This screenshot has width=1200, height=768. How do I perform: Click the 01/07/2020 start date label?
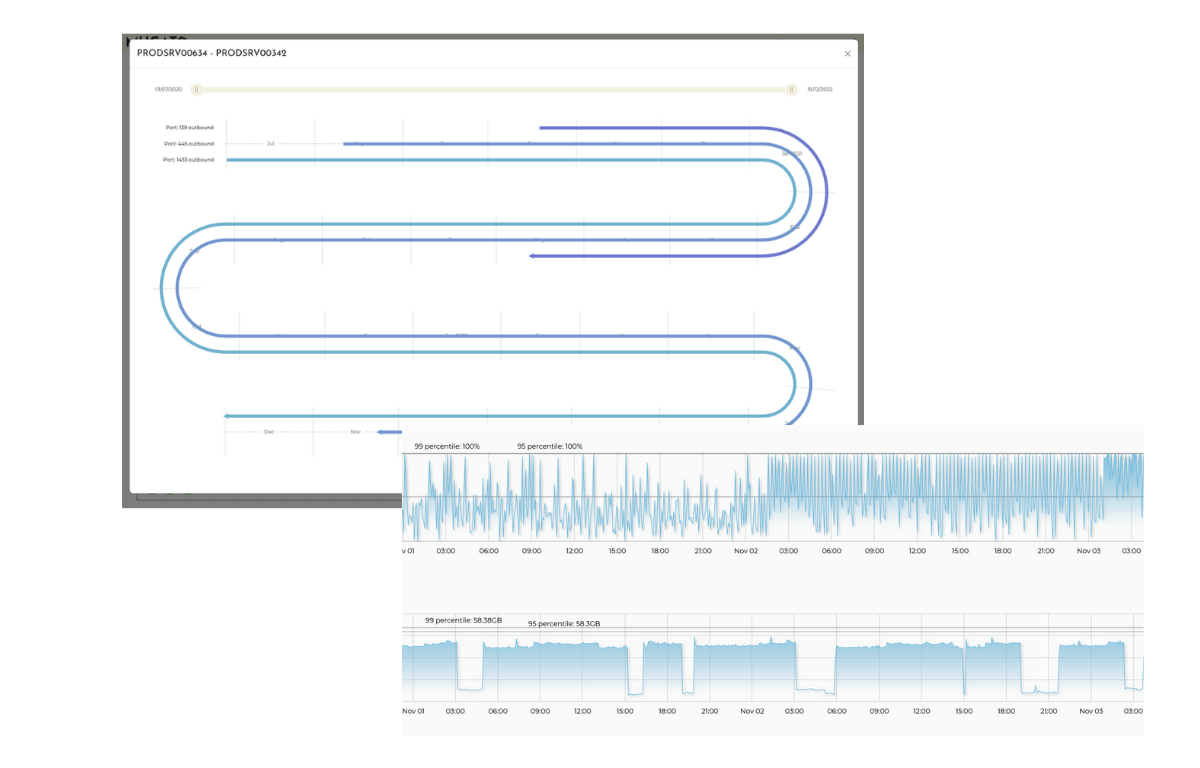(168, 90)
